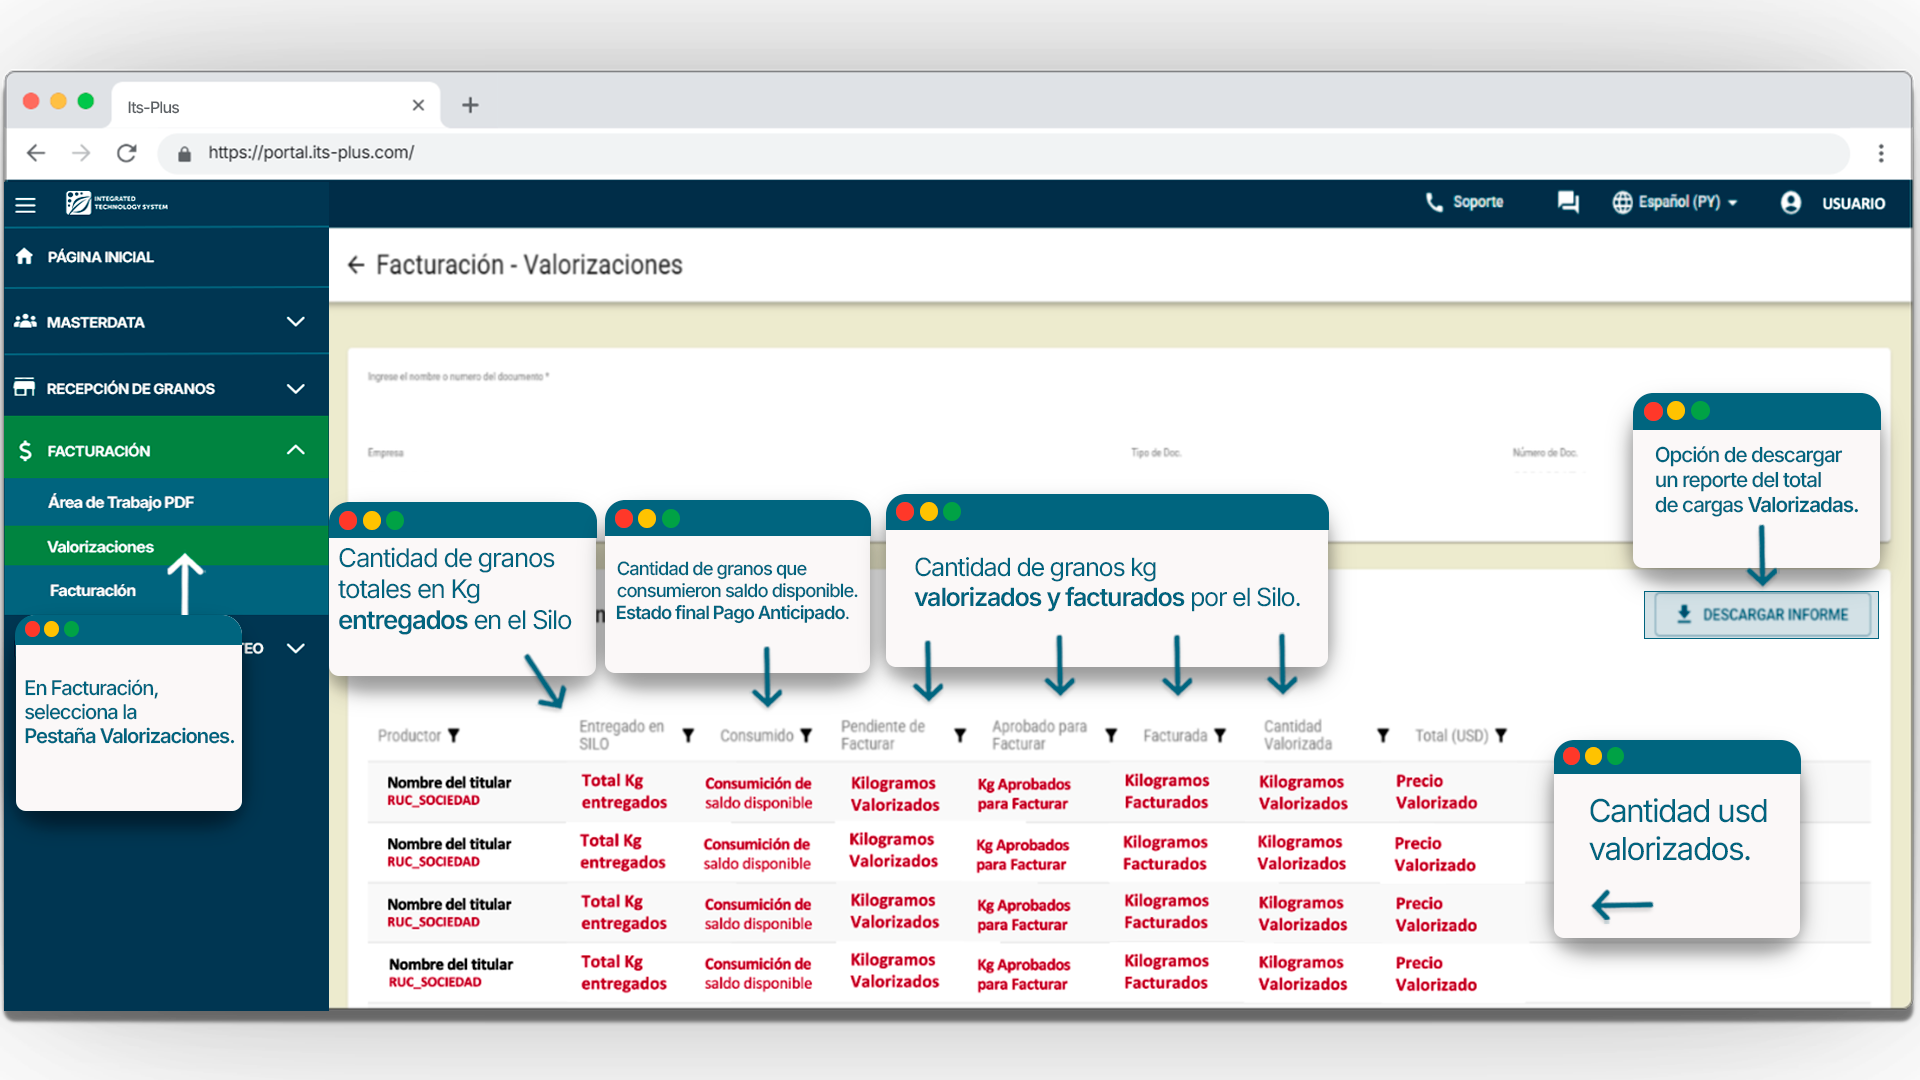The image size is (1920, 1080).
Task: Open the chat messages icon
Action: [x=1567, y=202]
